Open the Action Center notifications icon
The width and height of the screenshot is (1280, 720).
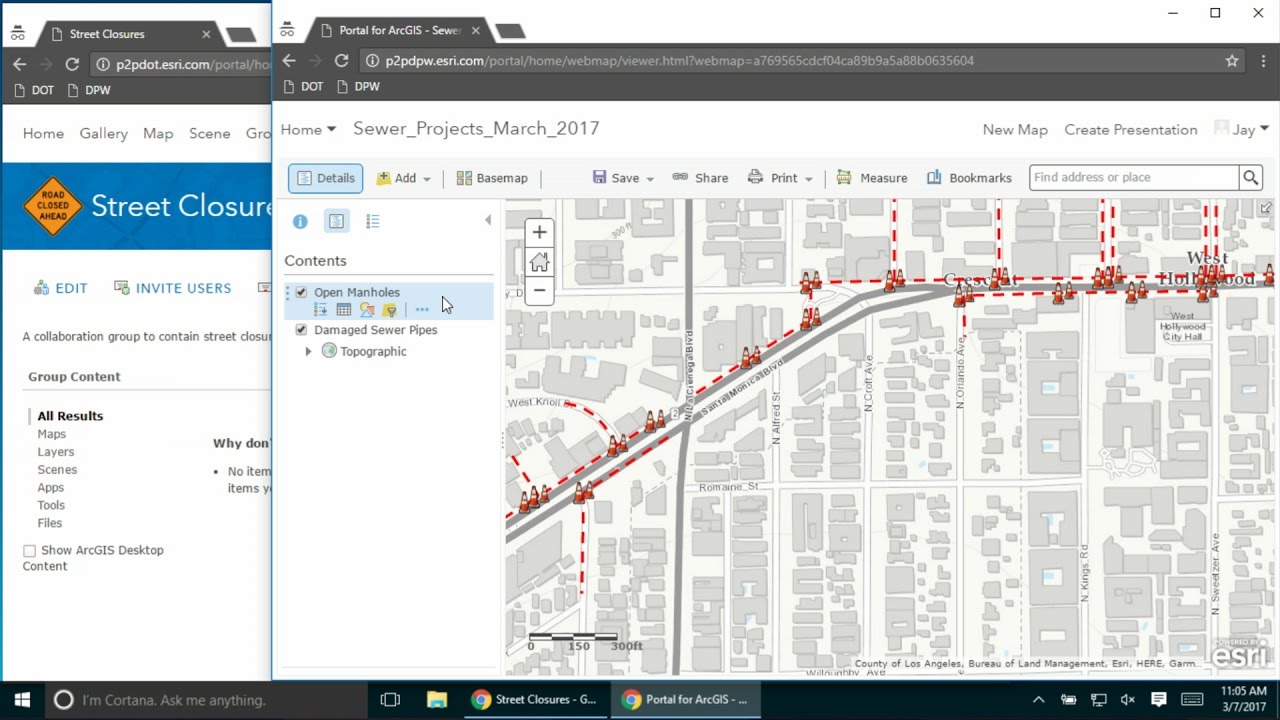[x=1158, y=700]
